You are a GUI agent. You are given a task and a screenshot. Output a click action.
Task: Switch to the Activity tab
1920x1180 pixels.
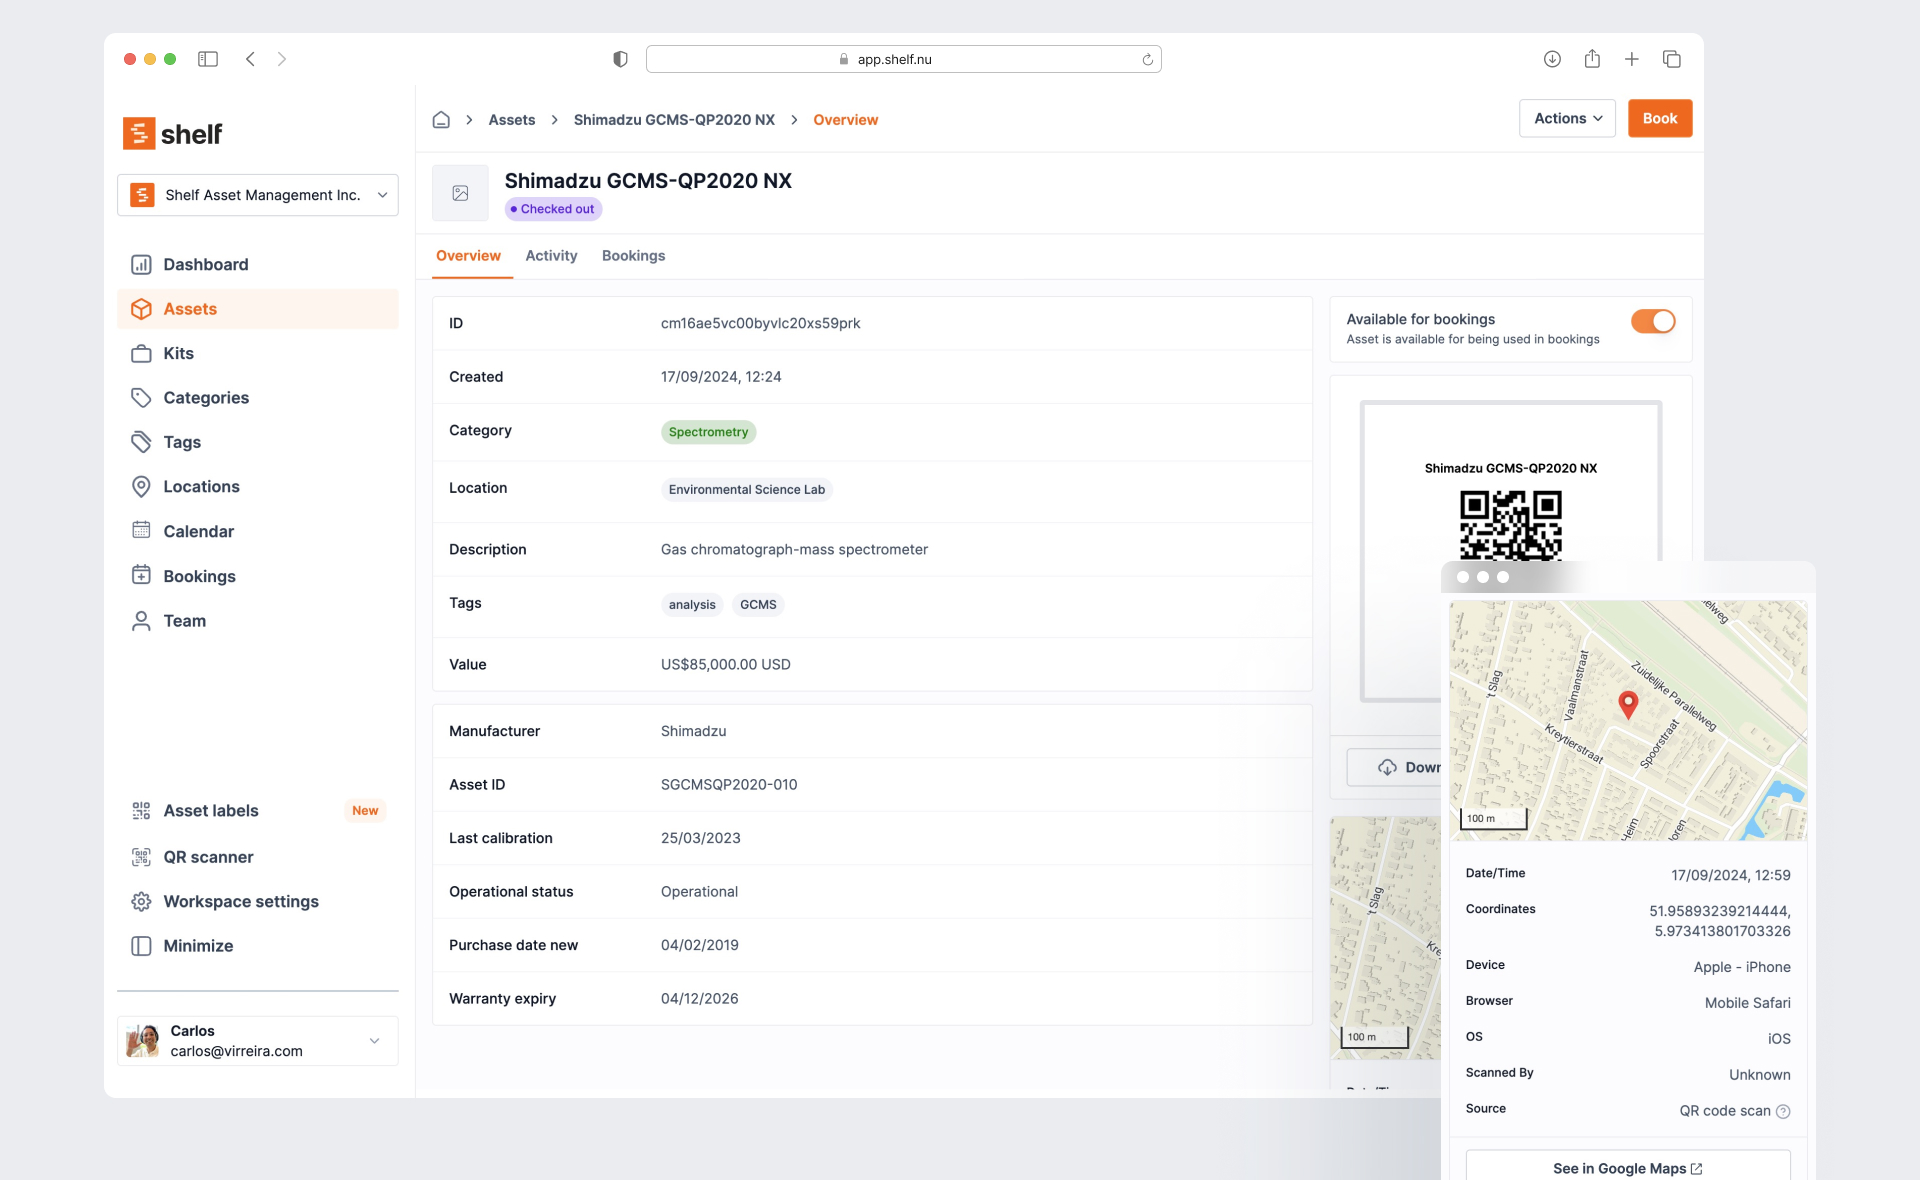(551, 256)
